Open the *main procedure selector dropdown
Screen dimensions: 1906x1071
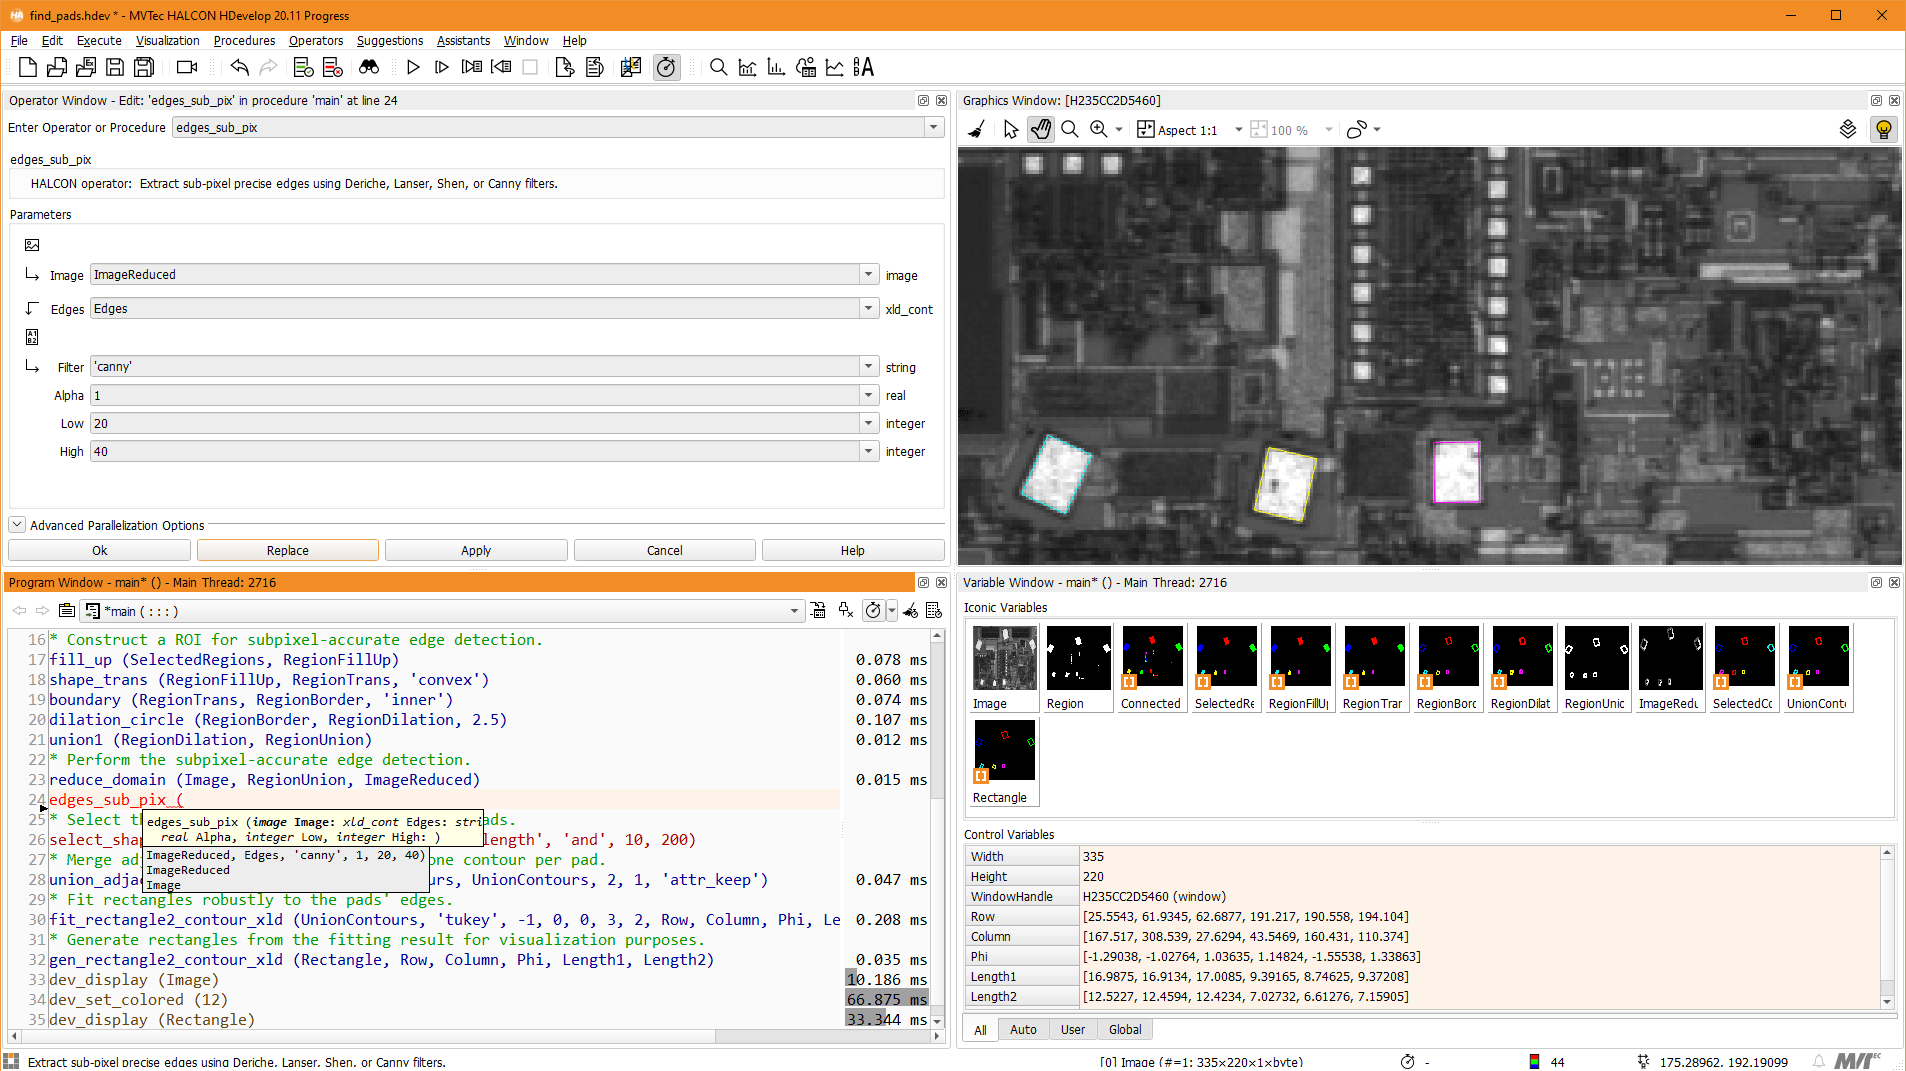tap(794, 610)
